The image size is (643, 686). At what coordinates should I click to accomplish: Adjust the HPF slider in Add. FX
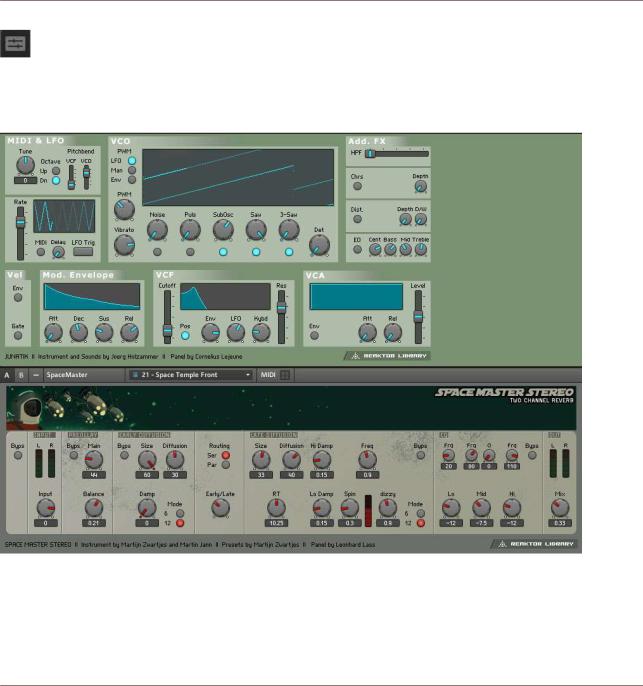click(397, 154)
